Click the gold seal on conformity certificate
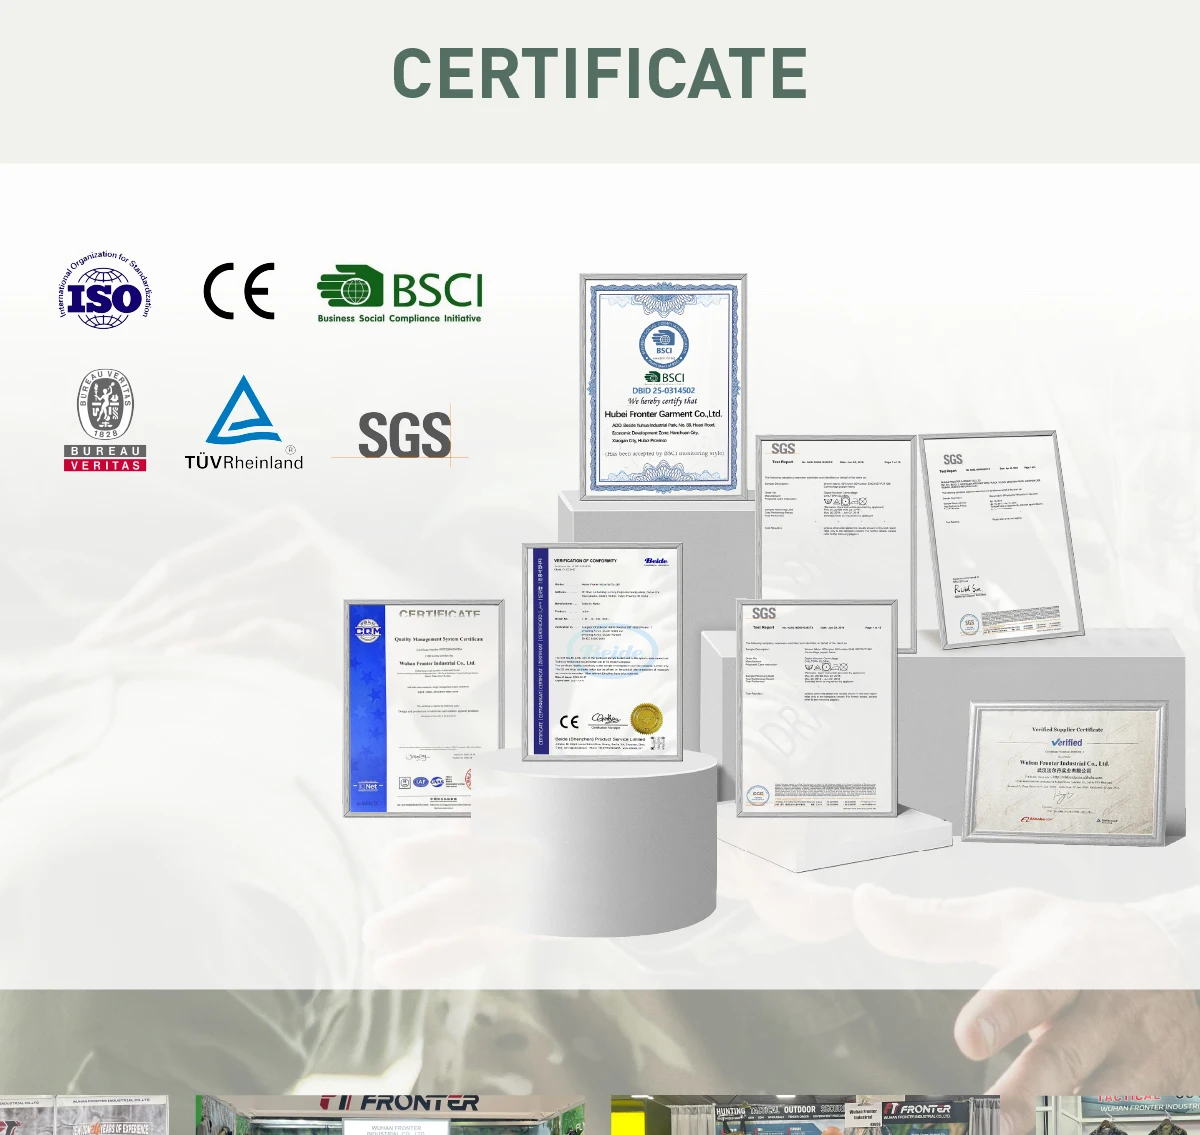1200x1135 pixels. pyautogui.click(x=647, y=718)
